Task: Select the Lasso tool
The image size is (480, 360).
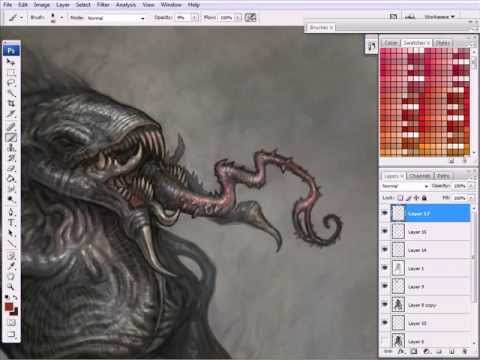Action: tap(11, 82)
